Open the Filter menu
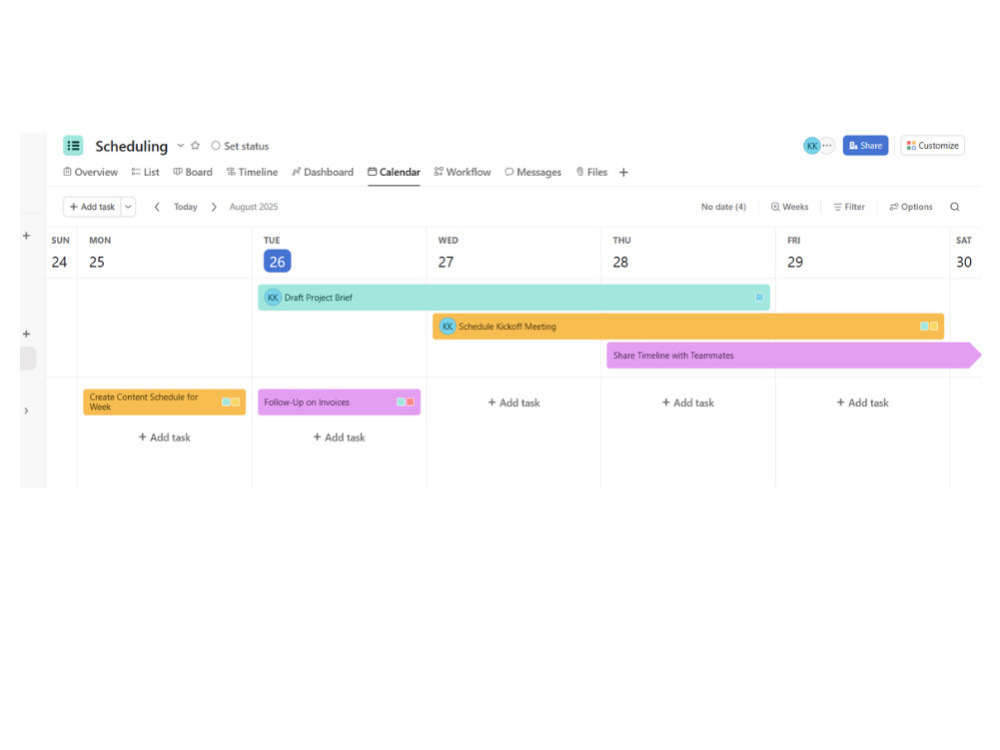This screenshot has height=750, width=1000. coord(849,207)
